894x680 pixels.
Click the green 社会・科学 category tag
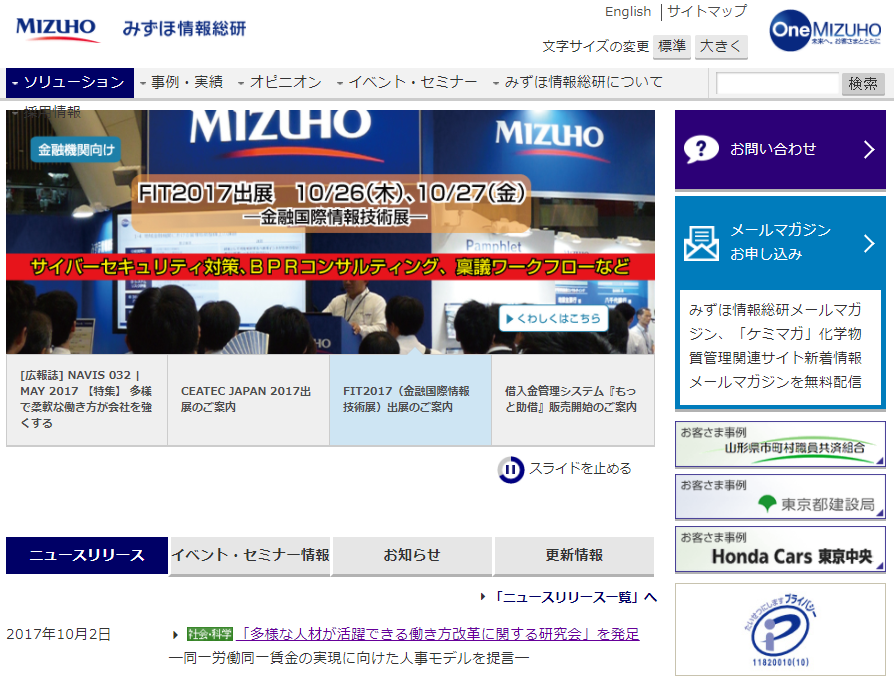pyautogui.click(x=209, y=634)
